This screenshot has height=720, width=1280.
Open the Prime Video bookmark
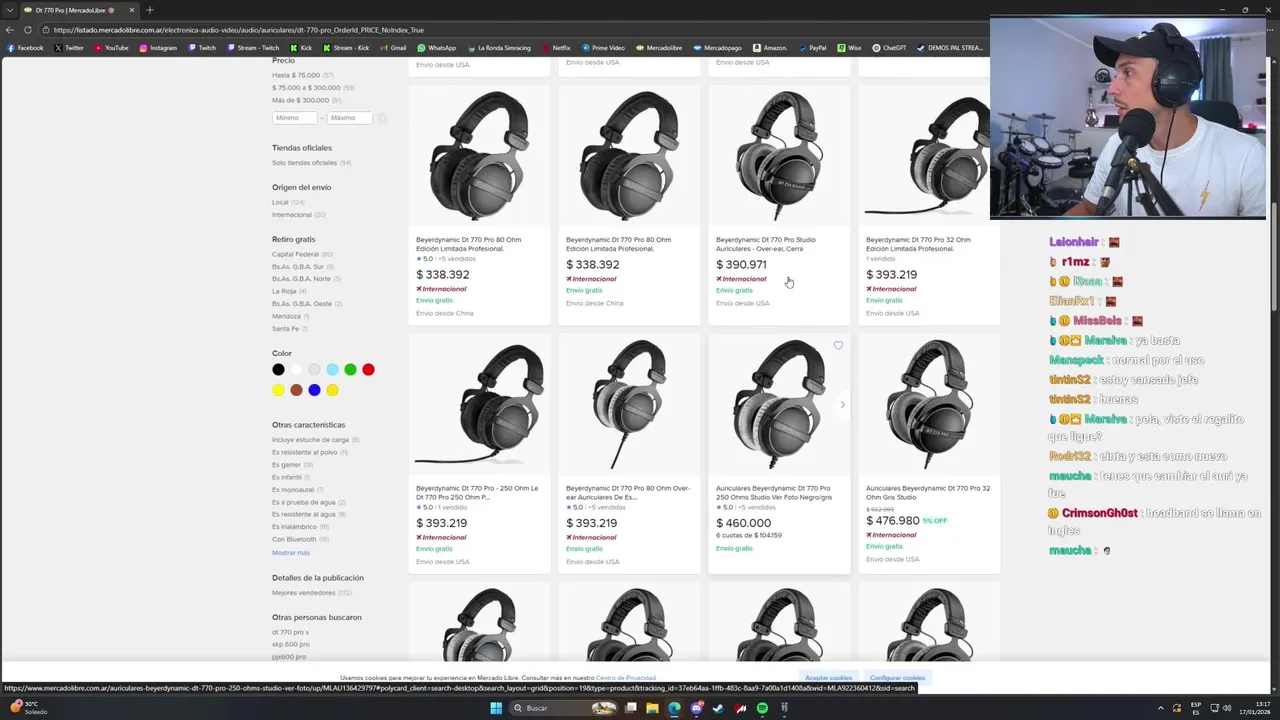click(x=603, y=48)
